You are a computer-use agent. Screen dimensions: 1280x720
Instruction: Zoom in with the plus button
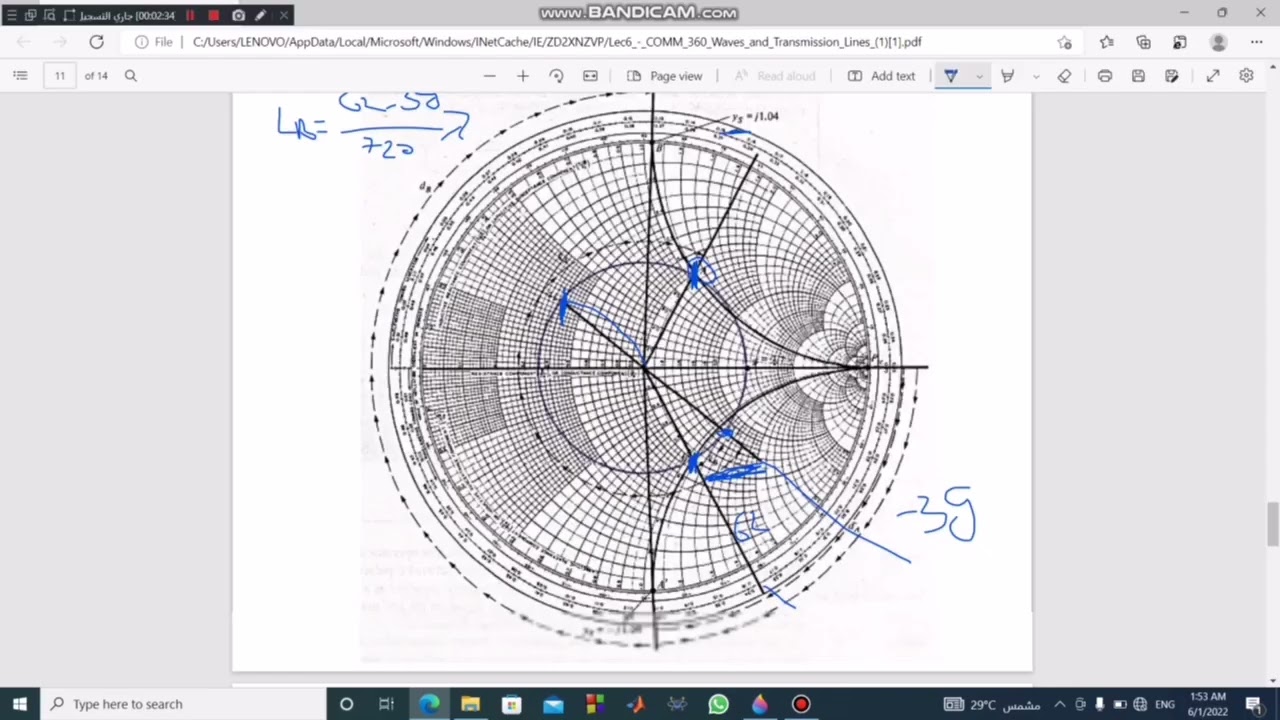point(522,76)
